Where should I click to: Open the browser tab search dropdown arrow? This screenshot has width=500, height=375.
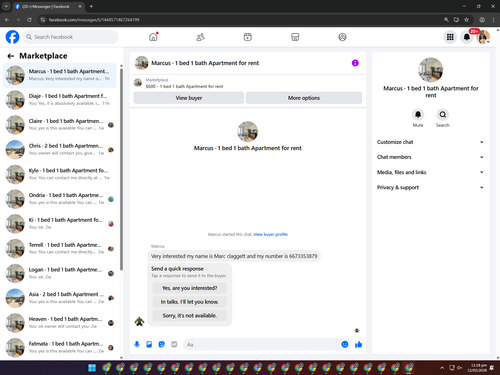click(x=6, y=6)
